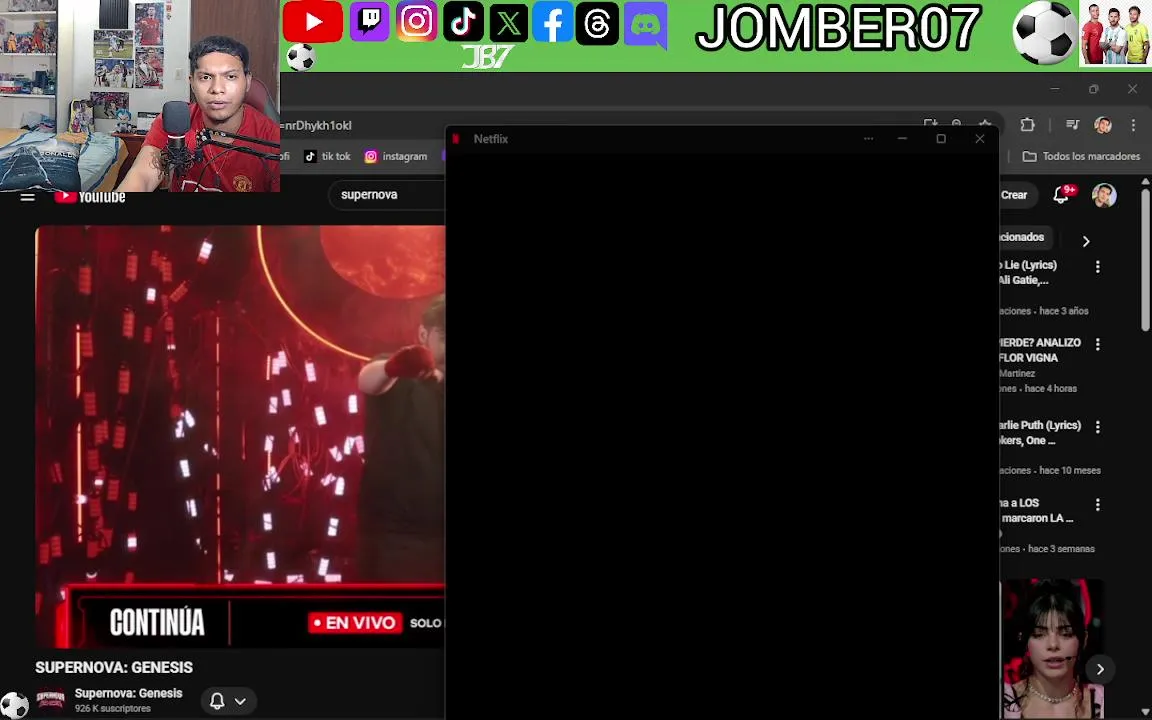
Task: Click the Chrome profile avatar in the toolbar
Action: 1102,125
